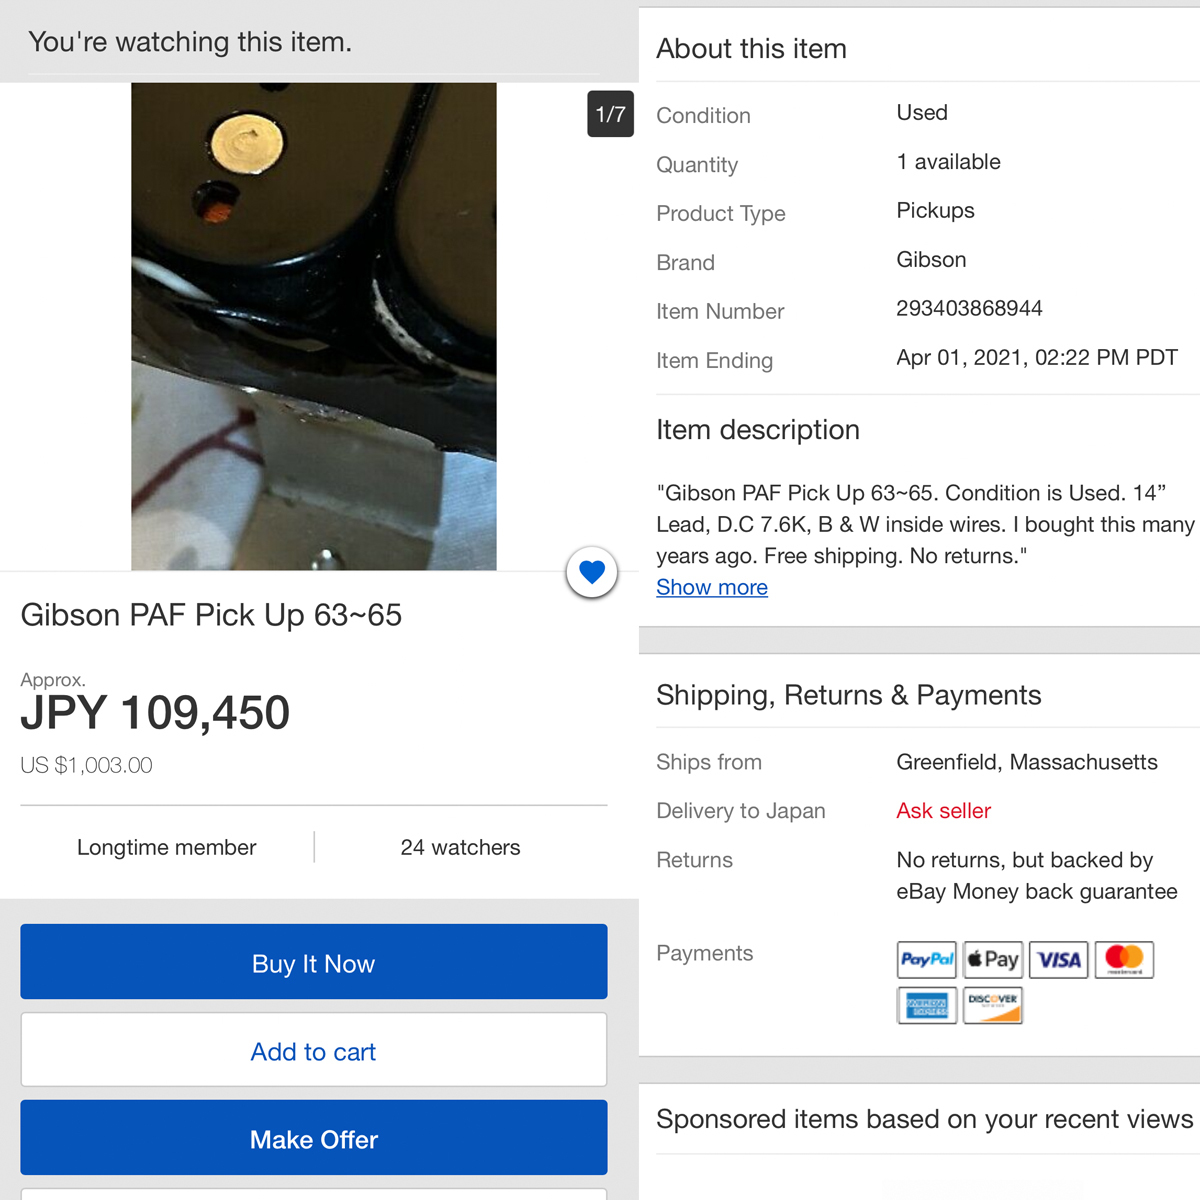The image size is (1200, 1200).
Task: Click the Buy It Now button
Action: [314, 962]
